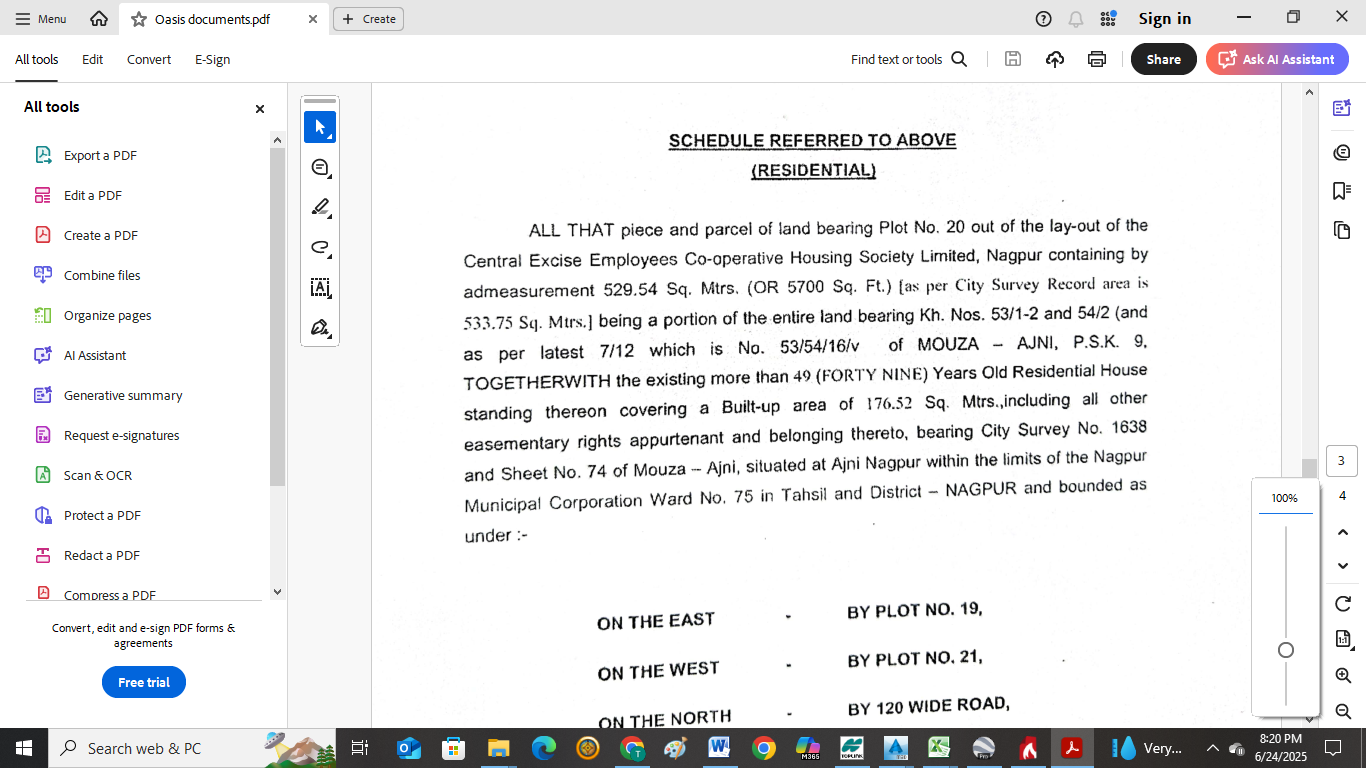Screen dimensions: 1366x768
Task: Switch to the All tools tab
Action: [x=37, y=60]
